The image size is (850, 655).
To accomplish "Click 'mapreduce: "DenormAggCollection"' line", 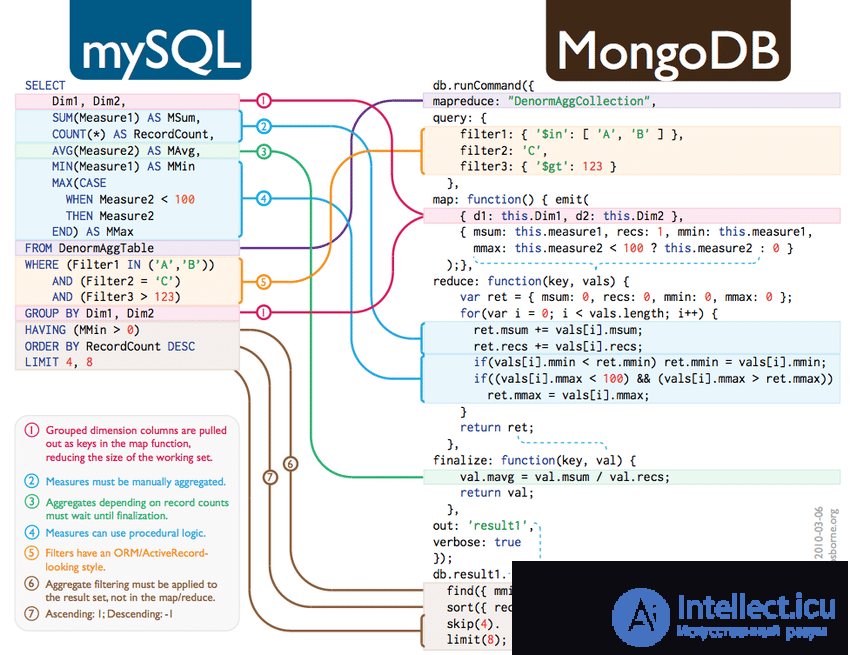I will (x=544, y=101).
